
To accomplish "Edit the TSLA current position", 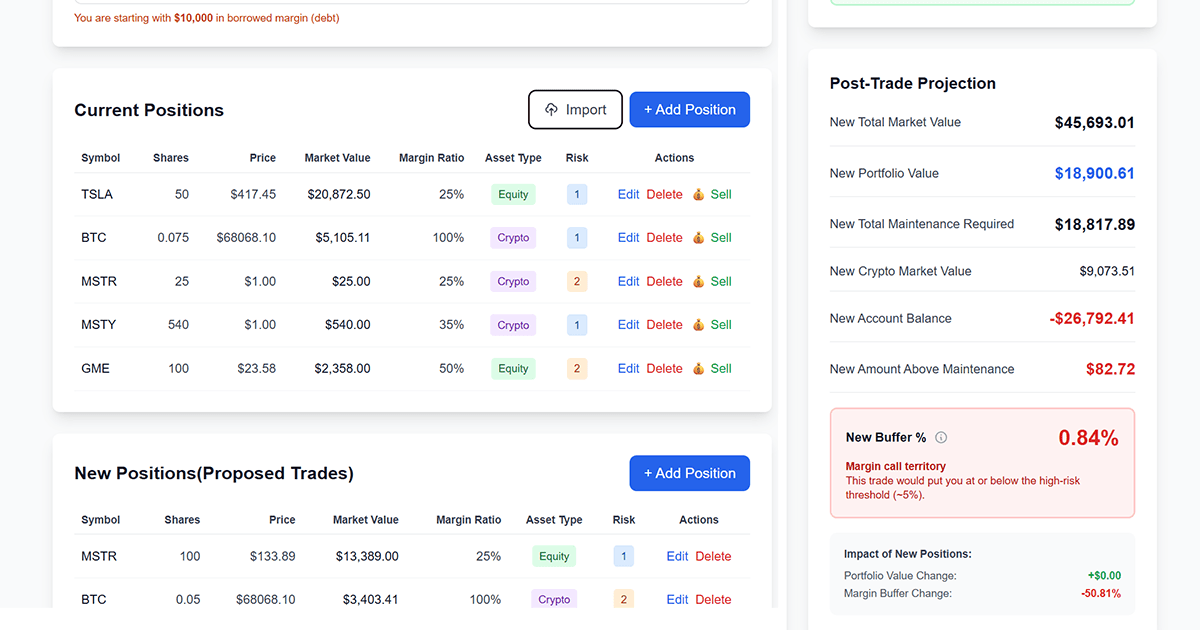I will [x=628, y=195].
